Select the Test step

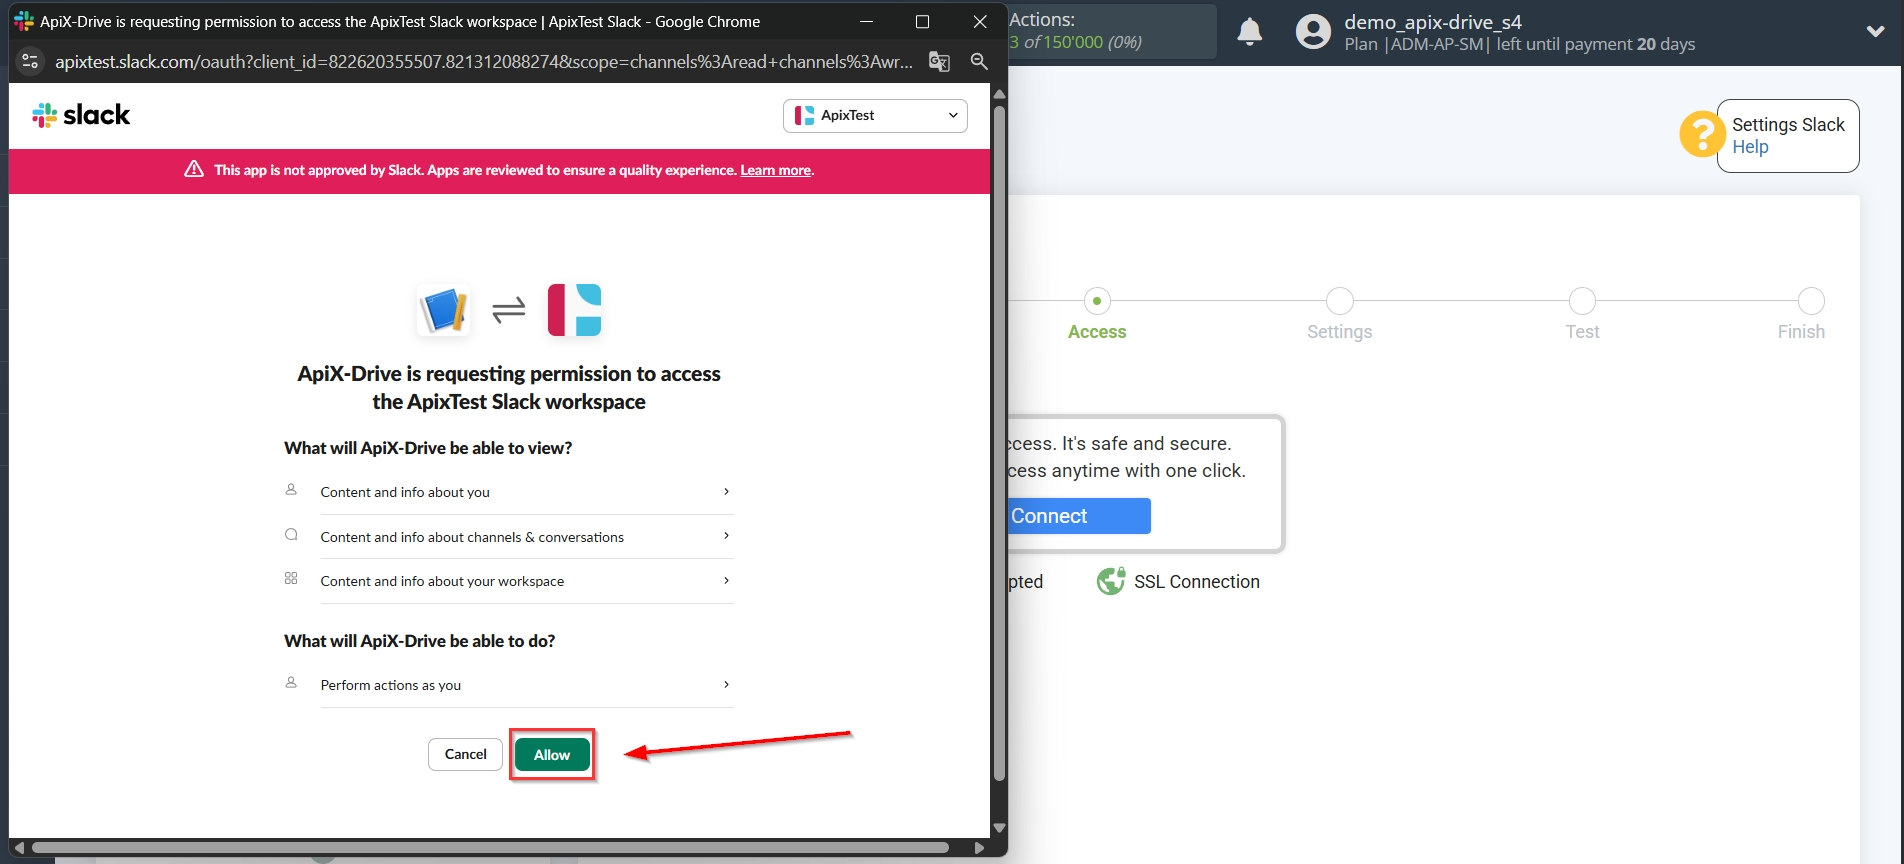pyautogui.click(x=1582, y=315)
